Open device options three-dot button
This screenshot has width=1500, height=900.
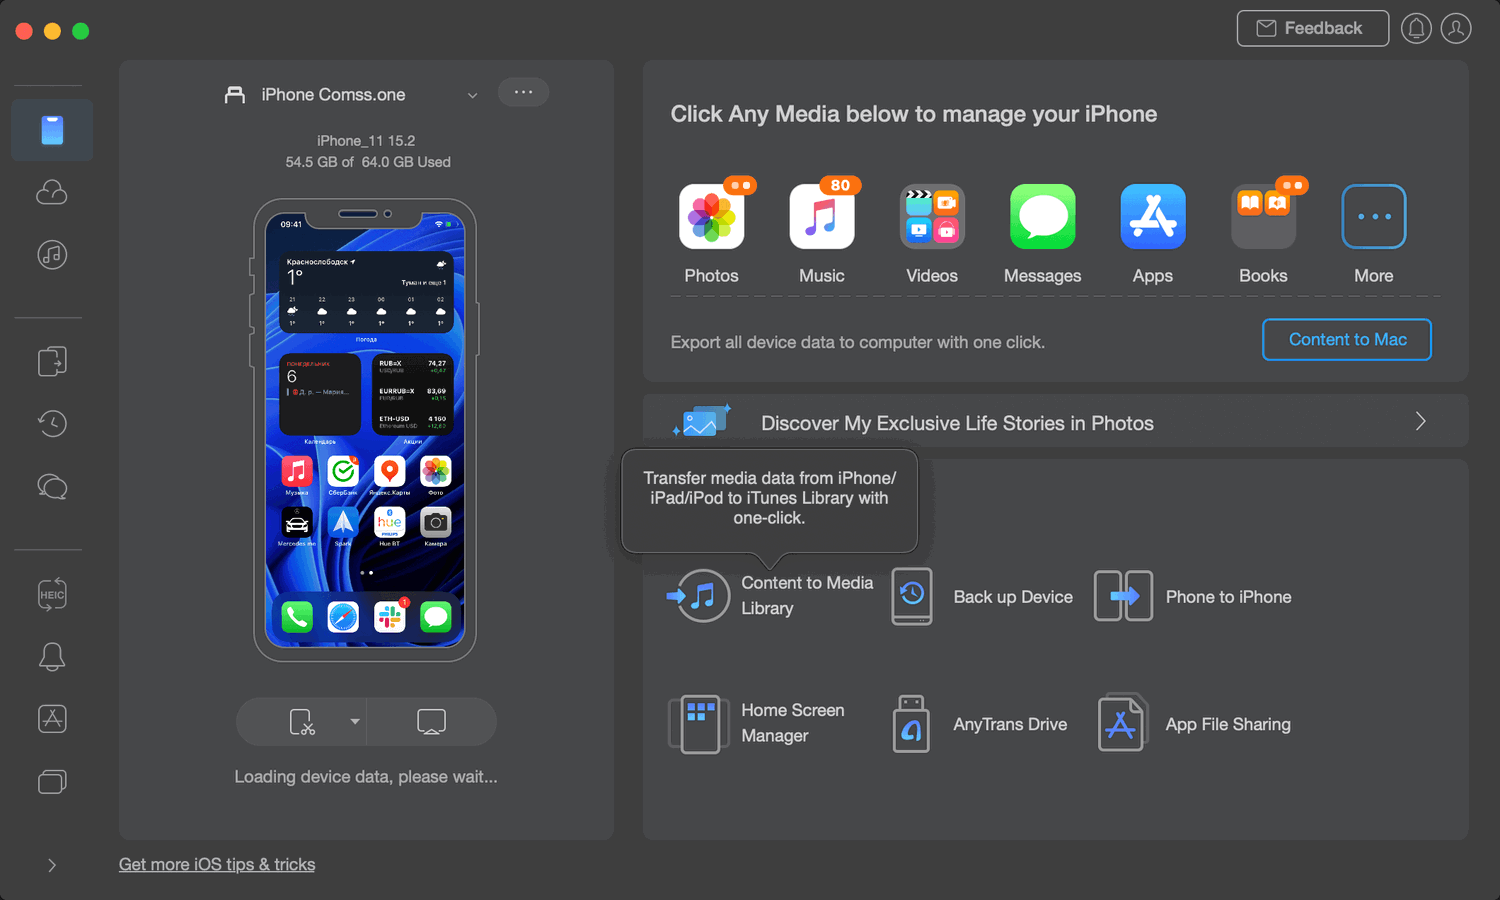click(523, 92)
